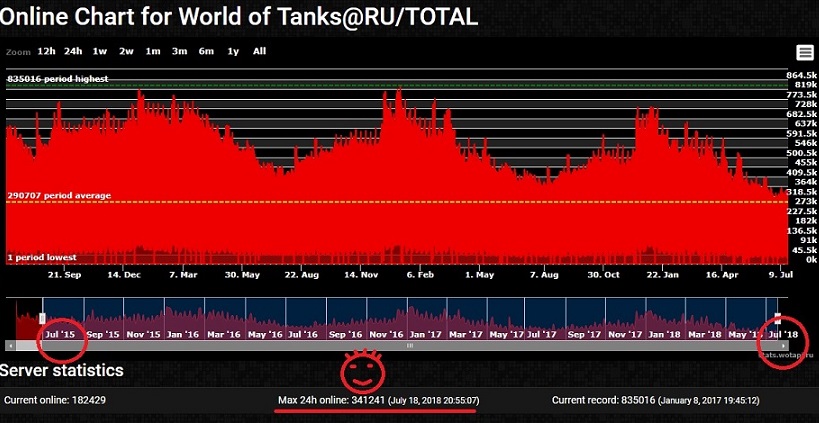Click the Current record: 835016 statistic
Screen dimensions: 819x423
click(x=656, y=401)
